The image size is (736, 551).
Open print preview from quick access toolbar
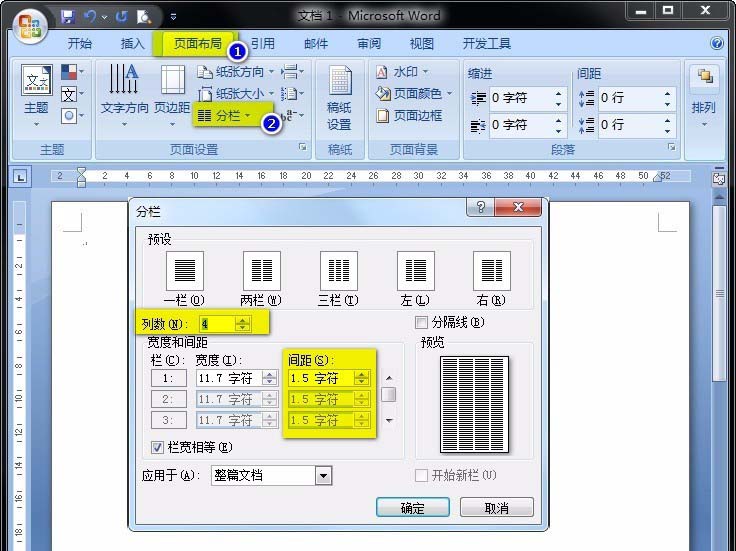point(144,18)
